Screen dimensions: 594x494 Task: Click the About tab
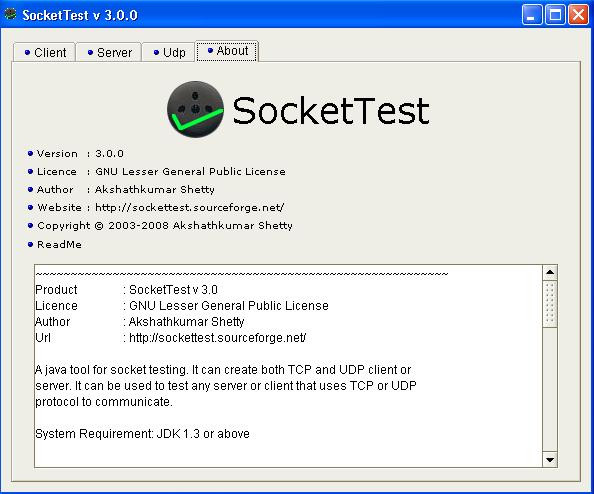227,51
